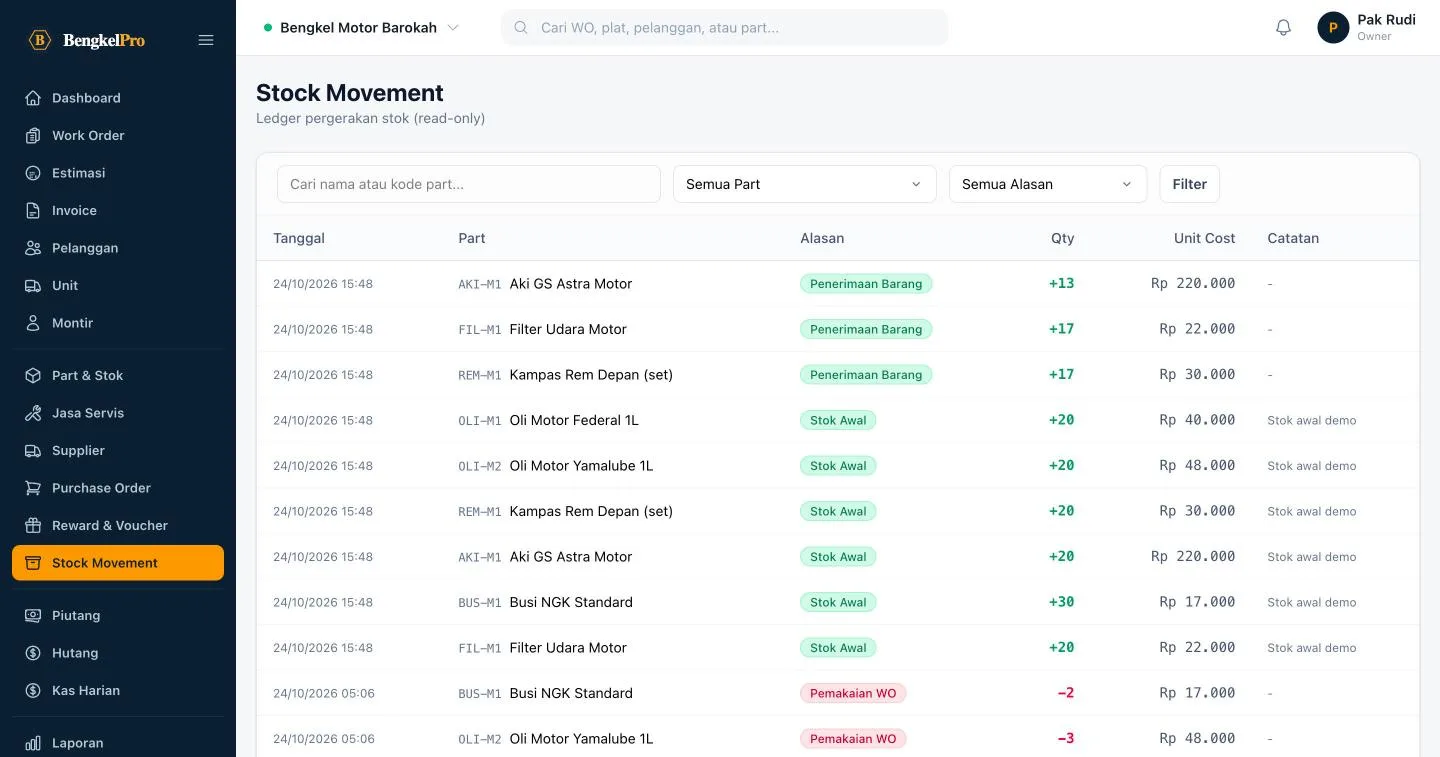The width and height of the screenshot is (1440, 757).
Task: Open the Piutang menu item
Action: (118, 616)
